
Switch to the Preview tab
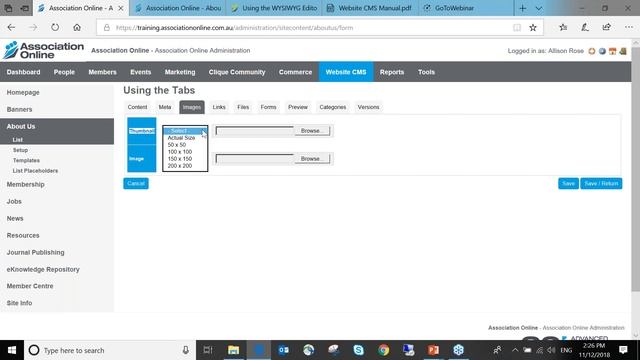298,107
